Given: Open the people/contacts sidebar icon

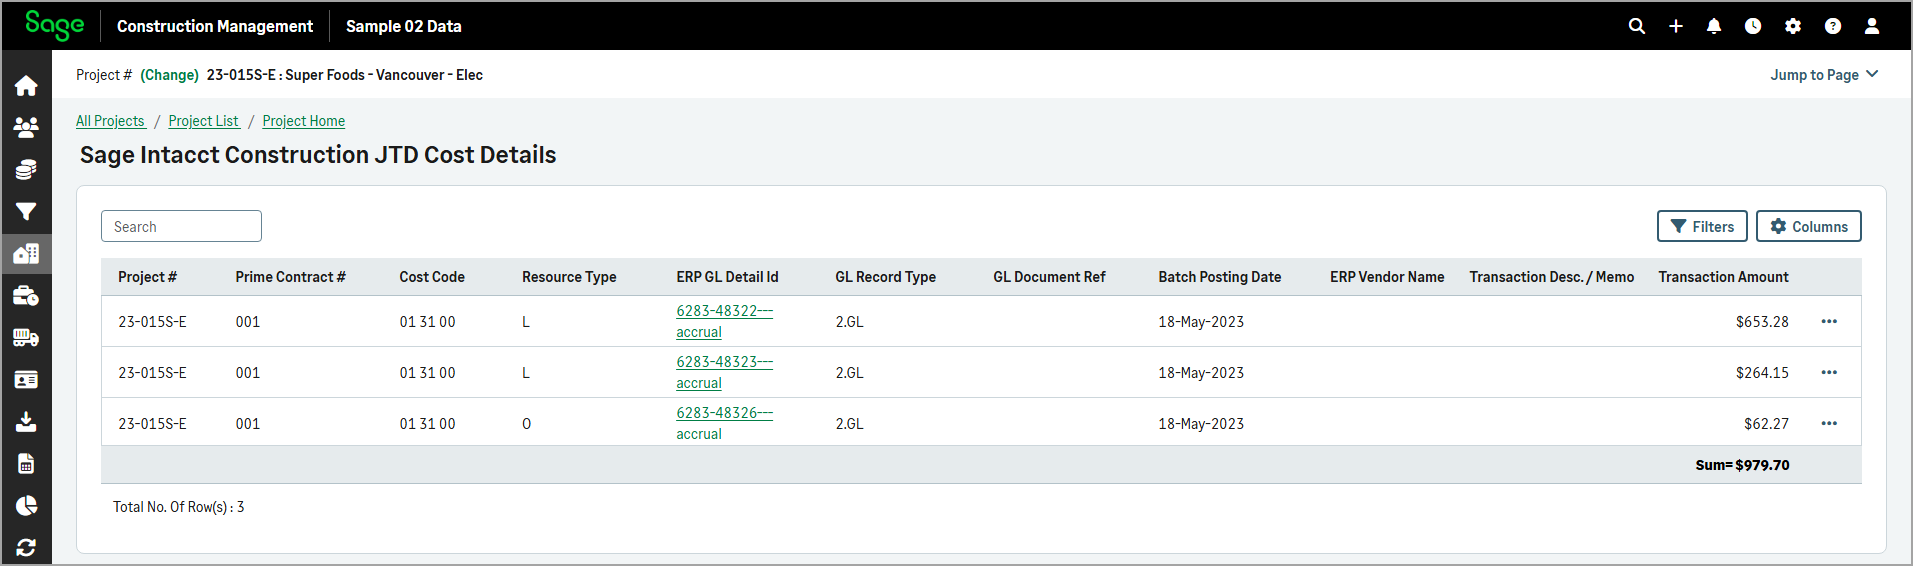Looking at the screenshot, I should [26, 128].
